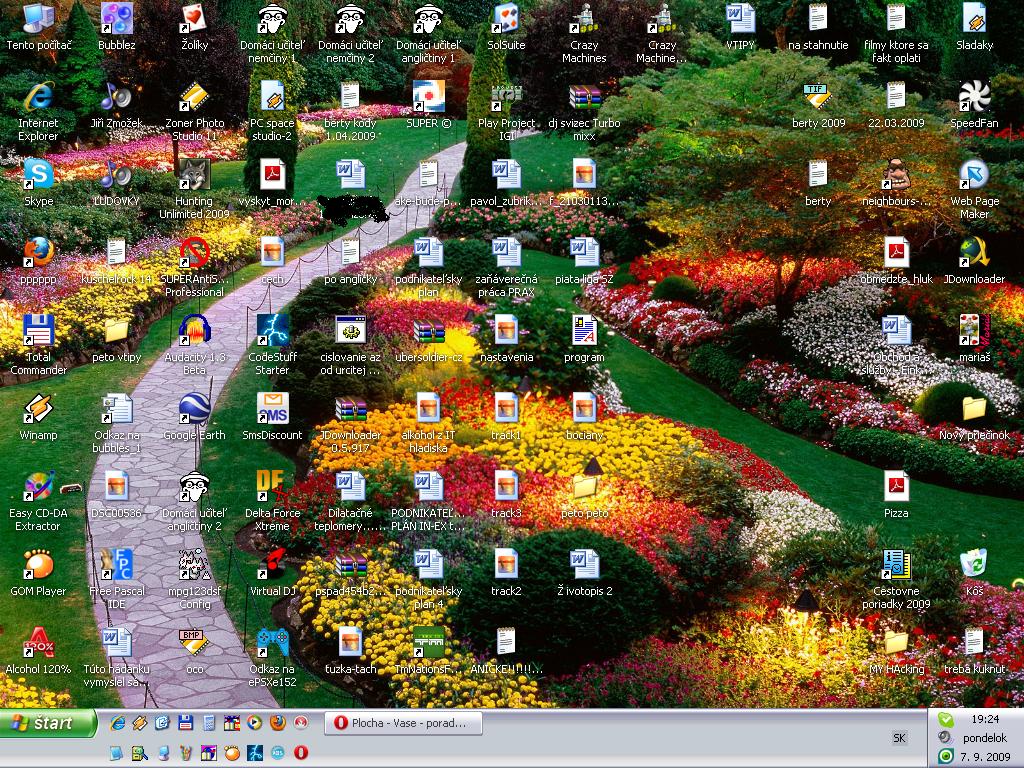
Task: Open the JDownloader shortcut at right
Action: [974, 252]
